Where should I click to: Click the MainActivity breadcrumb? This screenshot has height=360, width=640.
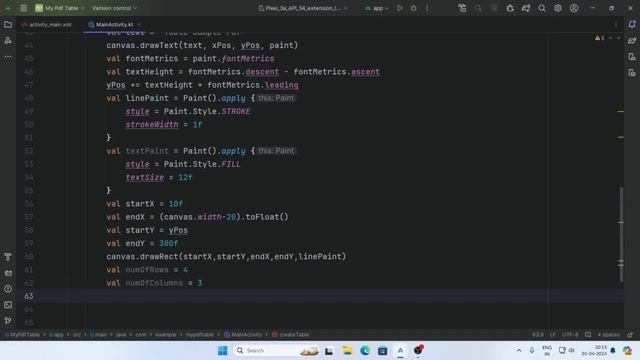tap(243, 335)
